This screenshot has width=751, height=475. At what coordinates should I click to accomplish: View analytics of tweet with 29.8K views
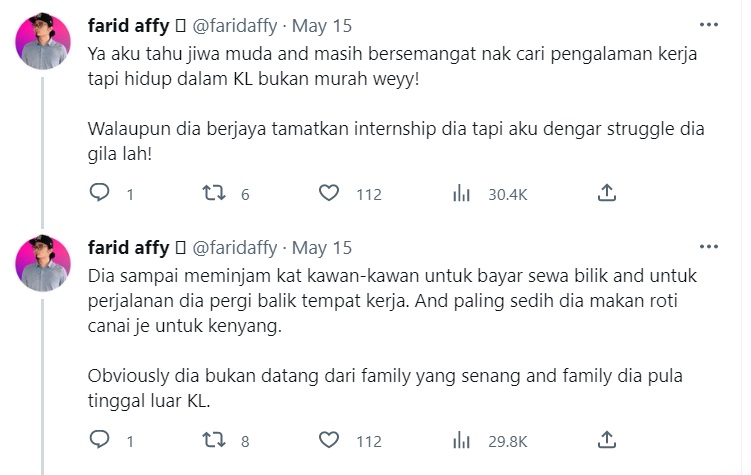click(x=462, y=440)
